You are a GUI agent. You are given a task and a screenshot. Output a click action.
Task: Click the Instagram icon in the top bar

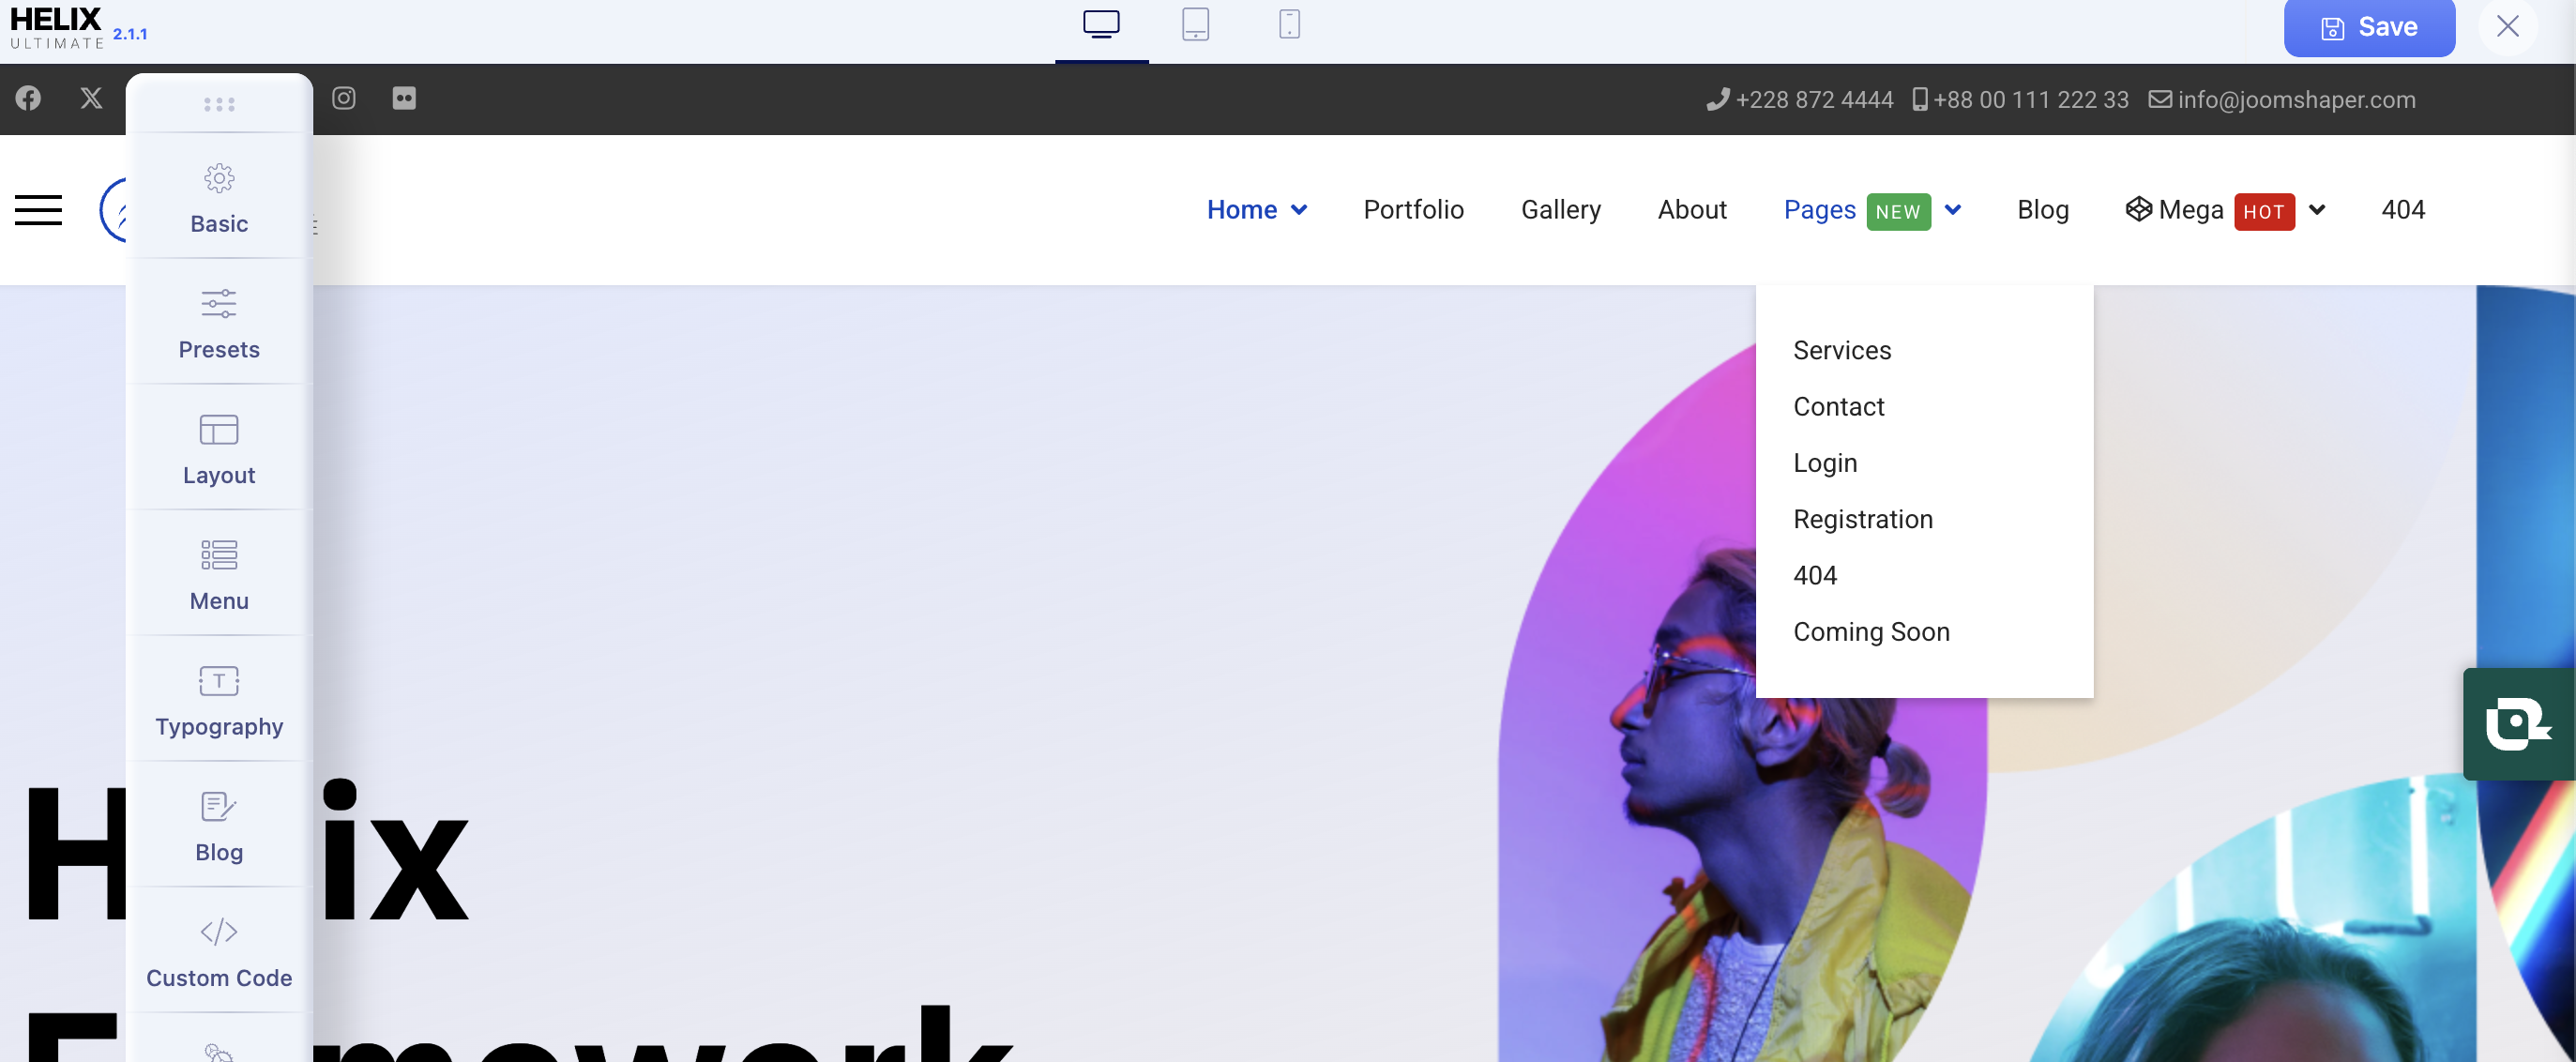pos(344,99)
